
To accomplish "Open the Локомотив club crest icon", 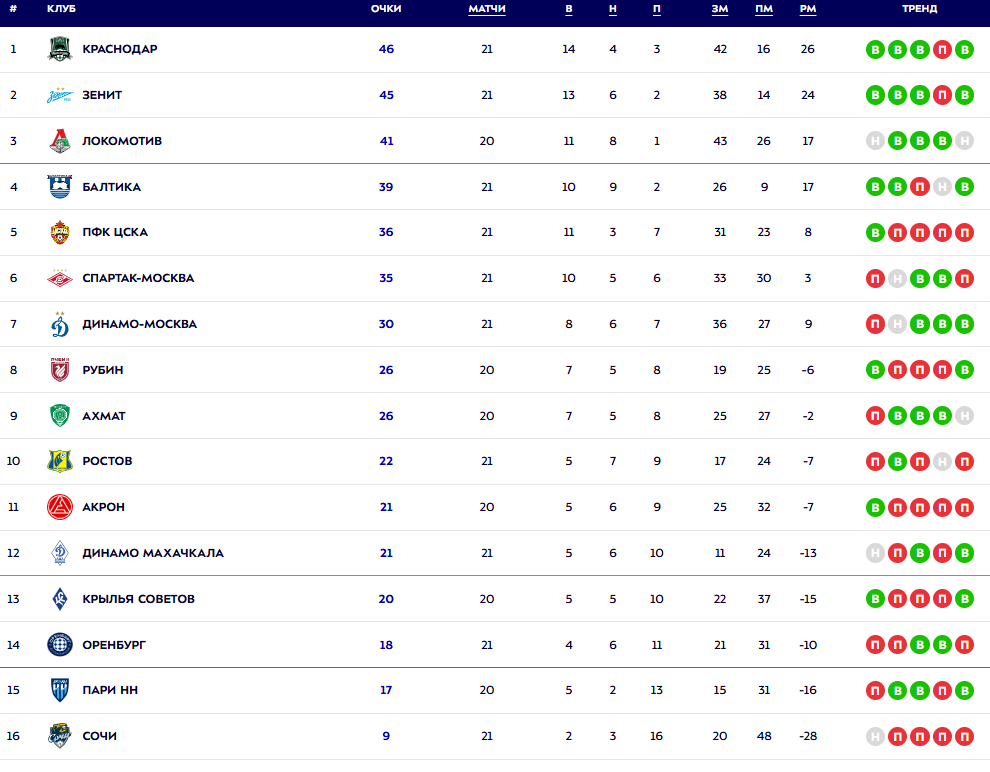I will (x=60, y=141).
